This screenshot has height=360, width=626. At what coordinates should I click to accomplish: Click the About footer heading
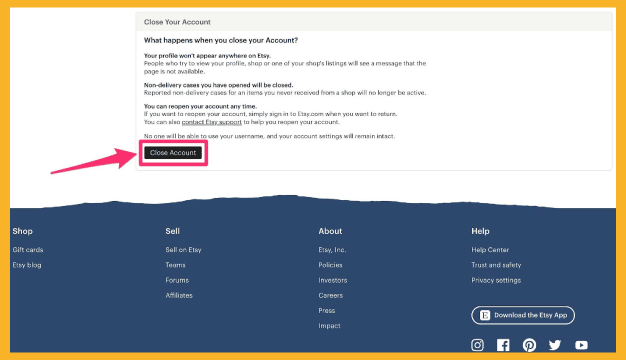(x=330, y=231)
